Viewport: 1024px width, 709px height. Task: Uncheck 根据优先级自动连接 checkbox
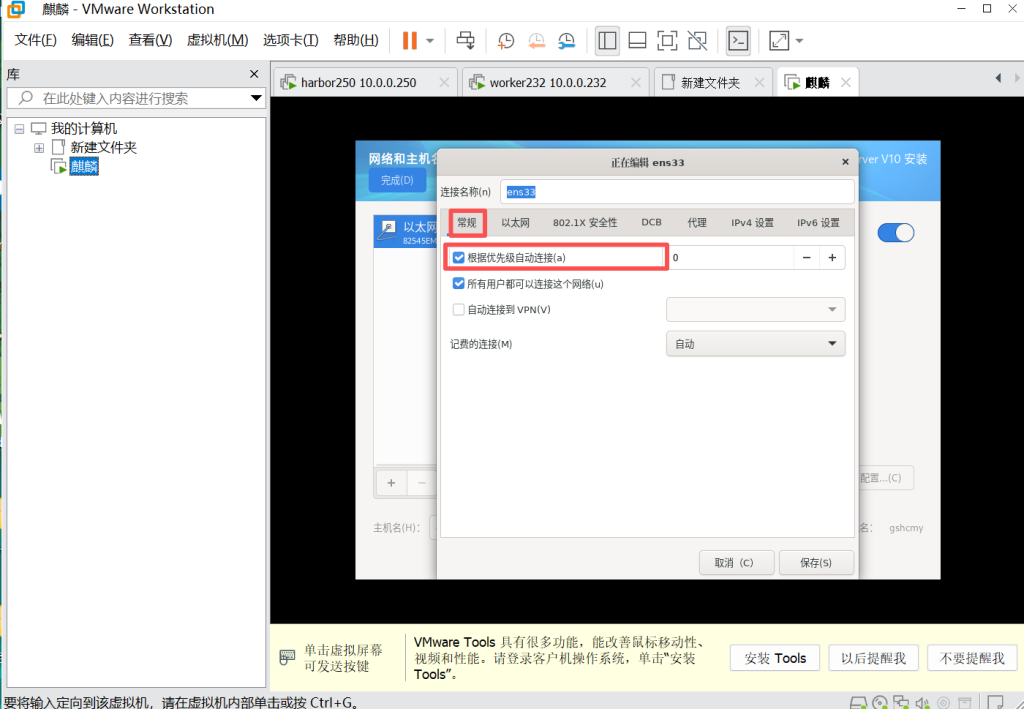pos(459,258)
